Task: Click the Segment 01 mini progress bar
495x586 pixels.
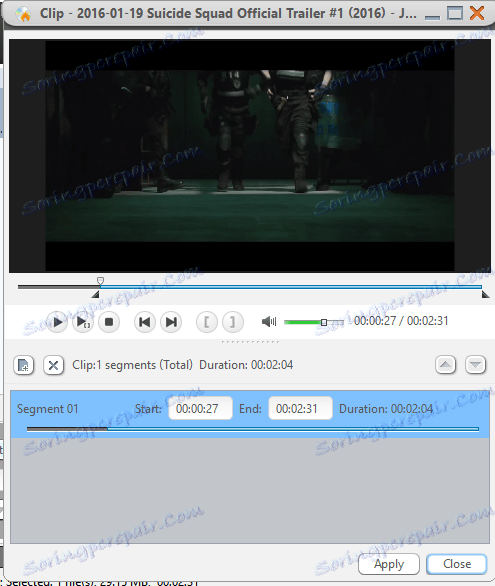Action: tap(253, 429)
